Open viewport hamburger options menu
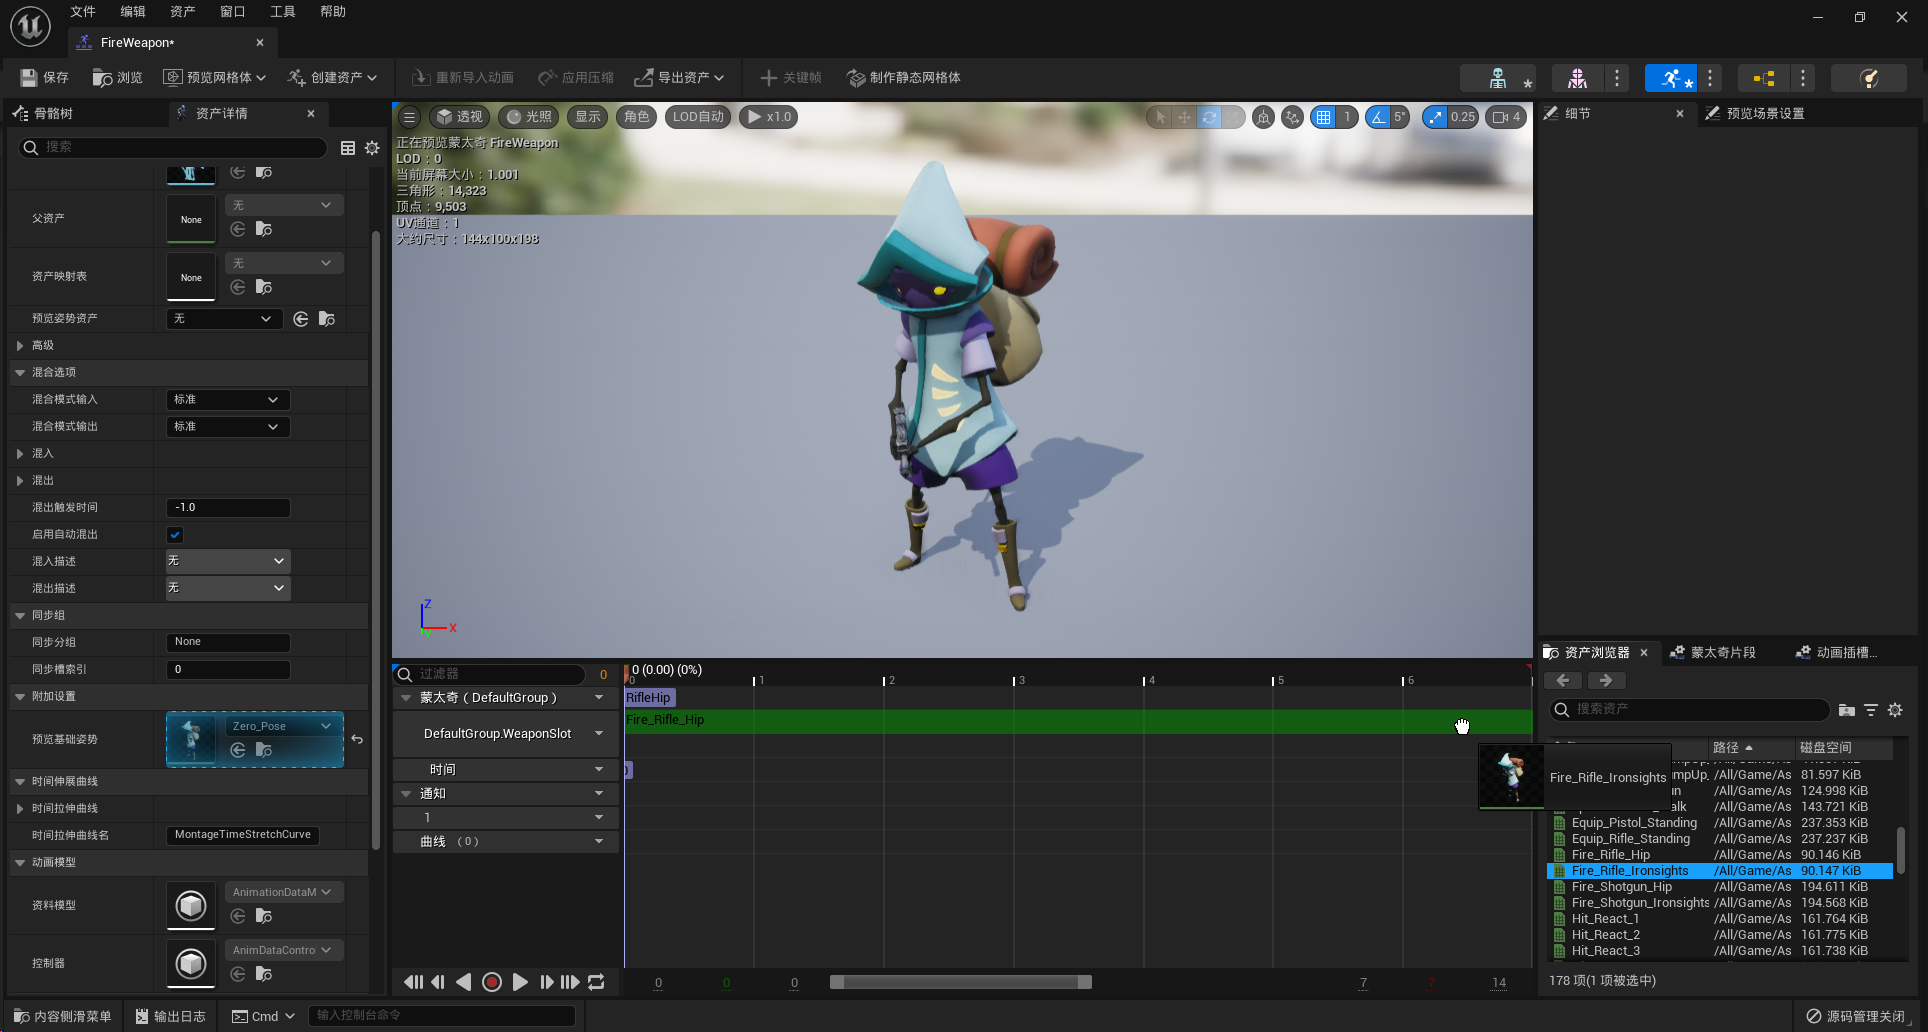 pyautogui.click(x=409, y=117)
